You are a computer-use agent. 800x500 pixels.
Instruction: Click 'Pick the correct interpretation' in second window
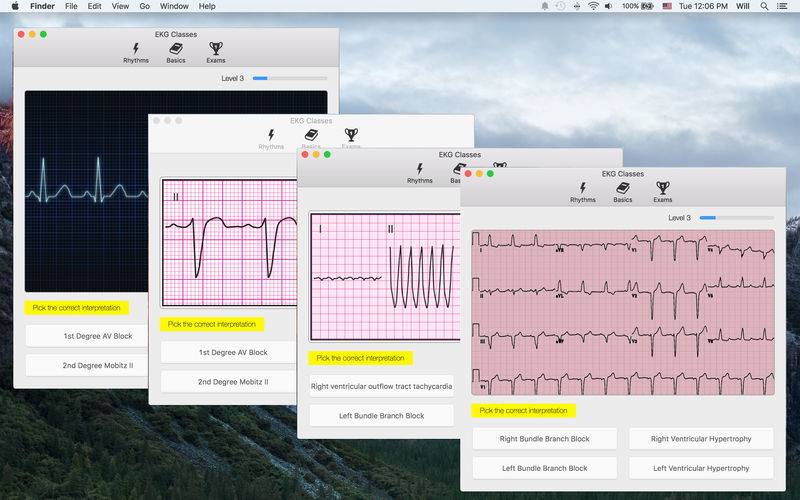click(212, 324)
